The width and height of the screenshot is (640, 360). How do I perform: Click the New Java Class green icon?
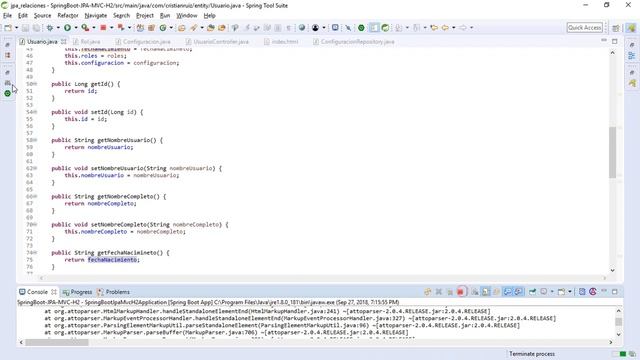click(x=163, y=28)
